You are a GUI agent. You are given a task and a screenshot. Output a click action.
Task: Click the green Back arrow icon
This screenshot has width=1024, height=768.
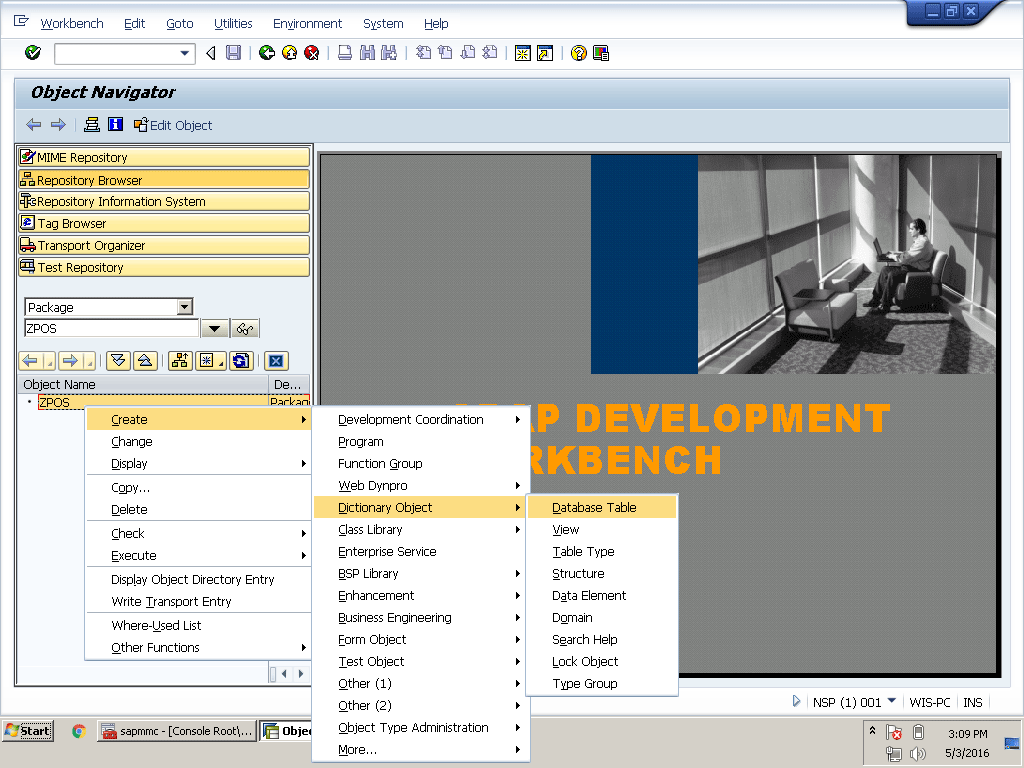pyautogui.click(x=266, y=53)
